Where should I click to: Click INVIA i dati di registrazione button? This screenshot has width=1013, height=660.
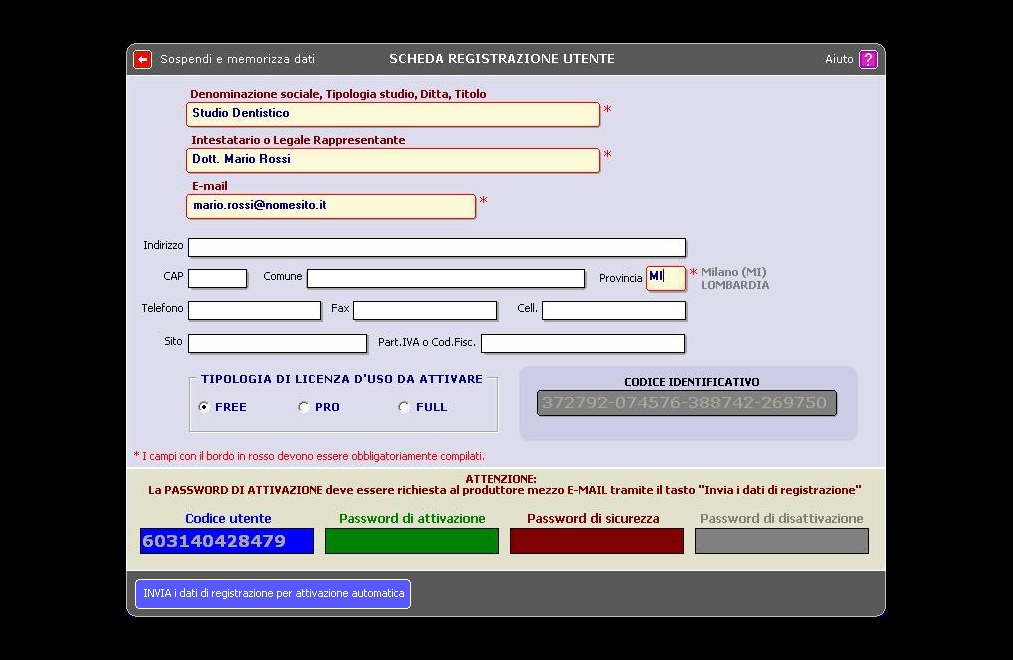273,593
